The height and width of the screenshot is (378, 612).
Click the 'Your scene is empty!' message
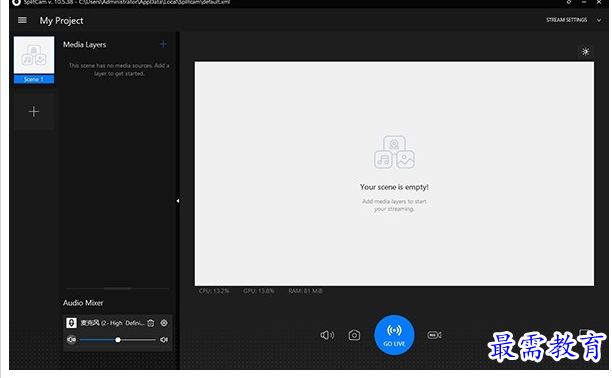[x=394, y=187]
